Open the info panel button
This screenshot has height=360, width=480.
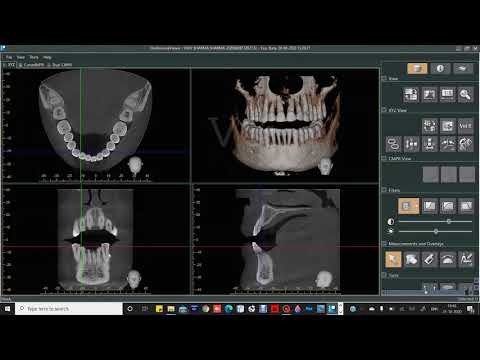440,69
